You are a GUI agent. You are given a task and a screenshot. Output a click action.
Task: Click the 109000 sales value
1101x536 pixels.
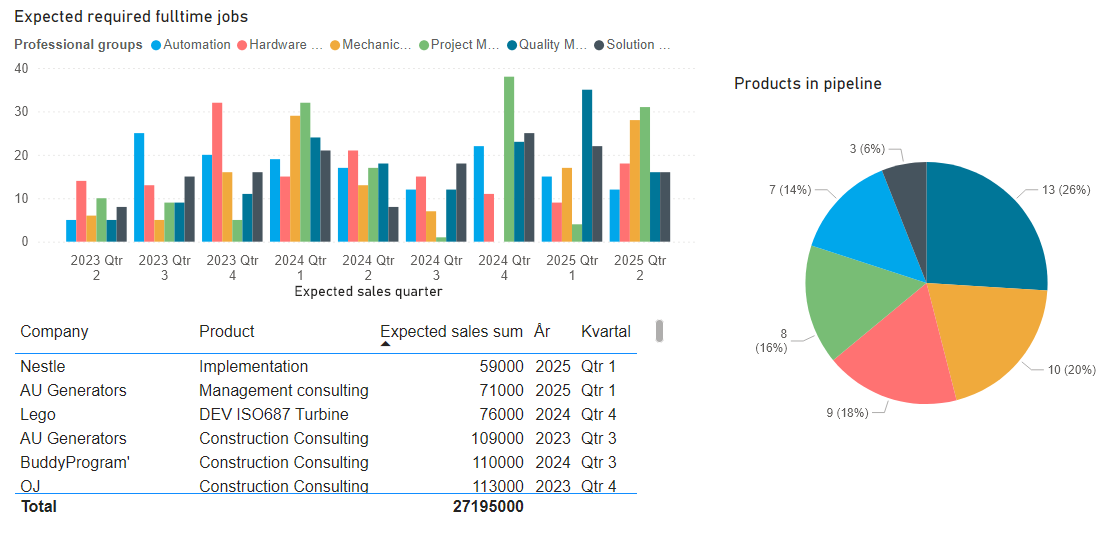pos(498,438)
